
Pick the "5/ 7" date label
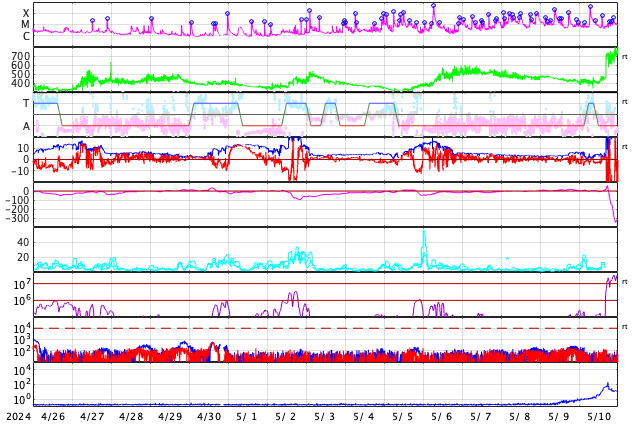click(481, 417)
